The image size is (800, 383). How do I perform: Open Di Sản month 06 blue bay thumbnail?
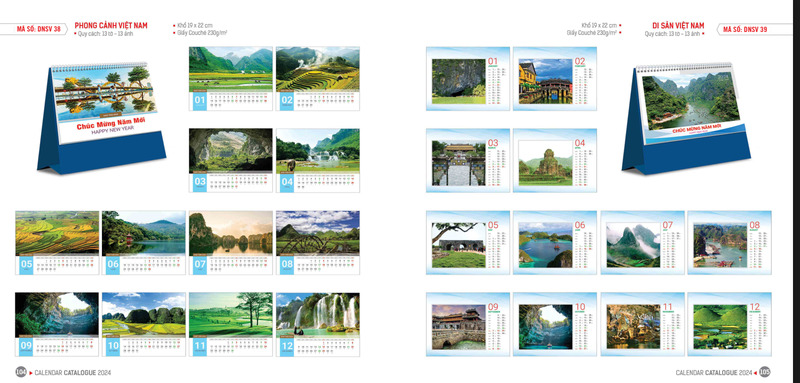pos(555,243)
